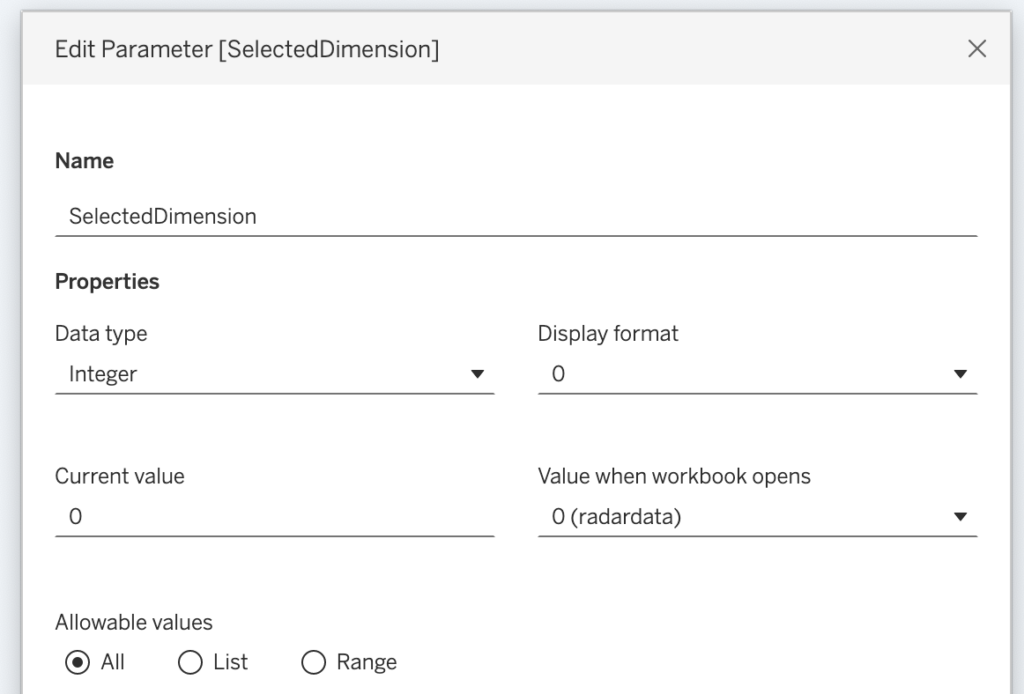
Task: Close the Edit Parameter dialog
Action: pos(977,49)
